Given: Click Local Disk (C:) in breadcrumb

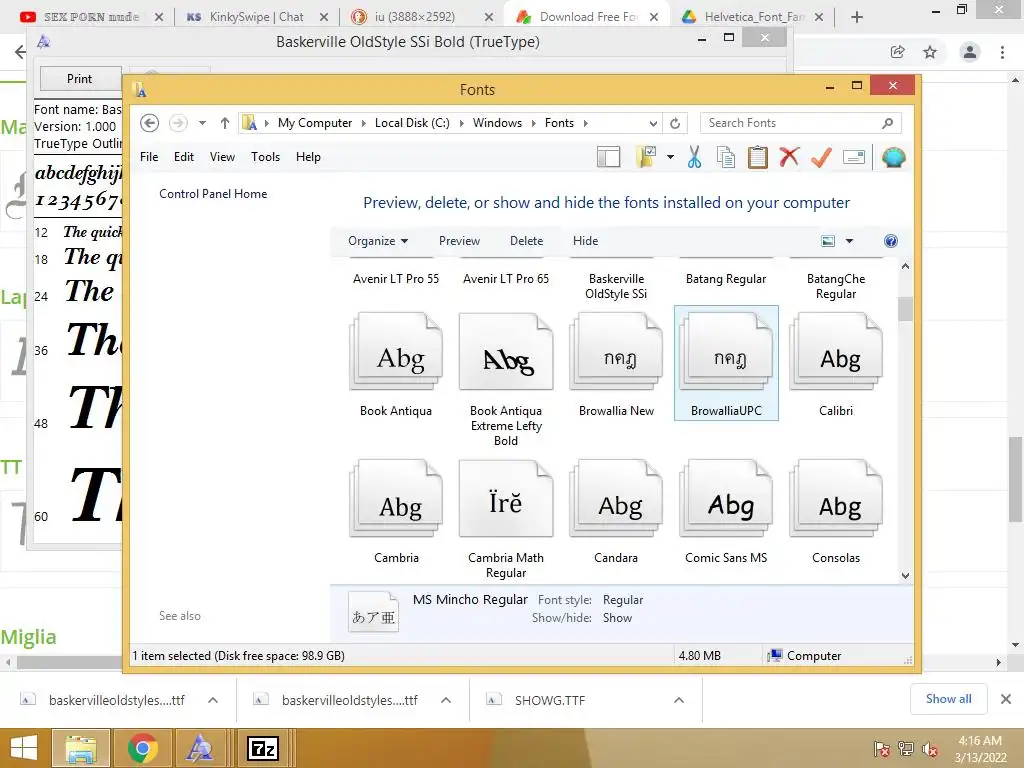Looking at the screenshot, I should [412, 123].
